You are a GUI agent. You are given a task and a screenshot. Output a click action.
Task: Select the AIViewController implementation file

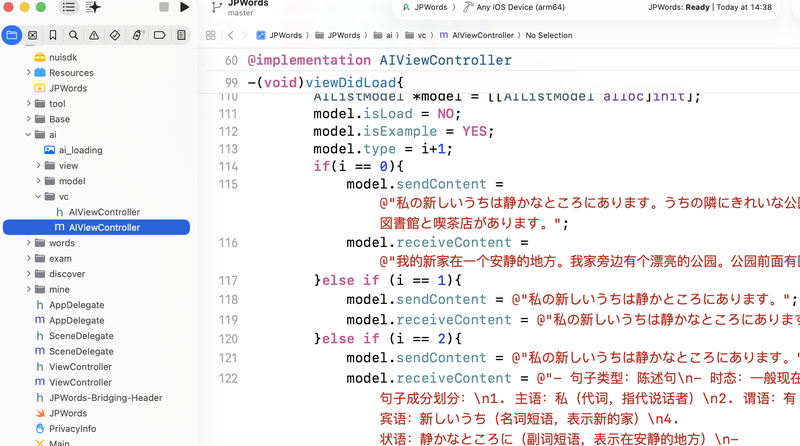(96, 228)
